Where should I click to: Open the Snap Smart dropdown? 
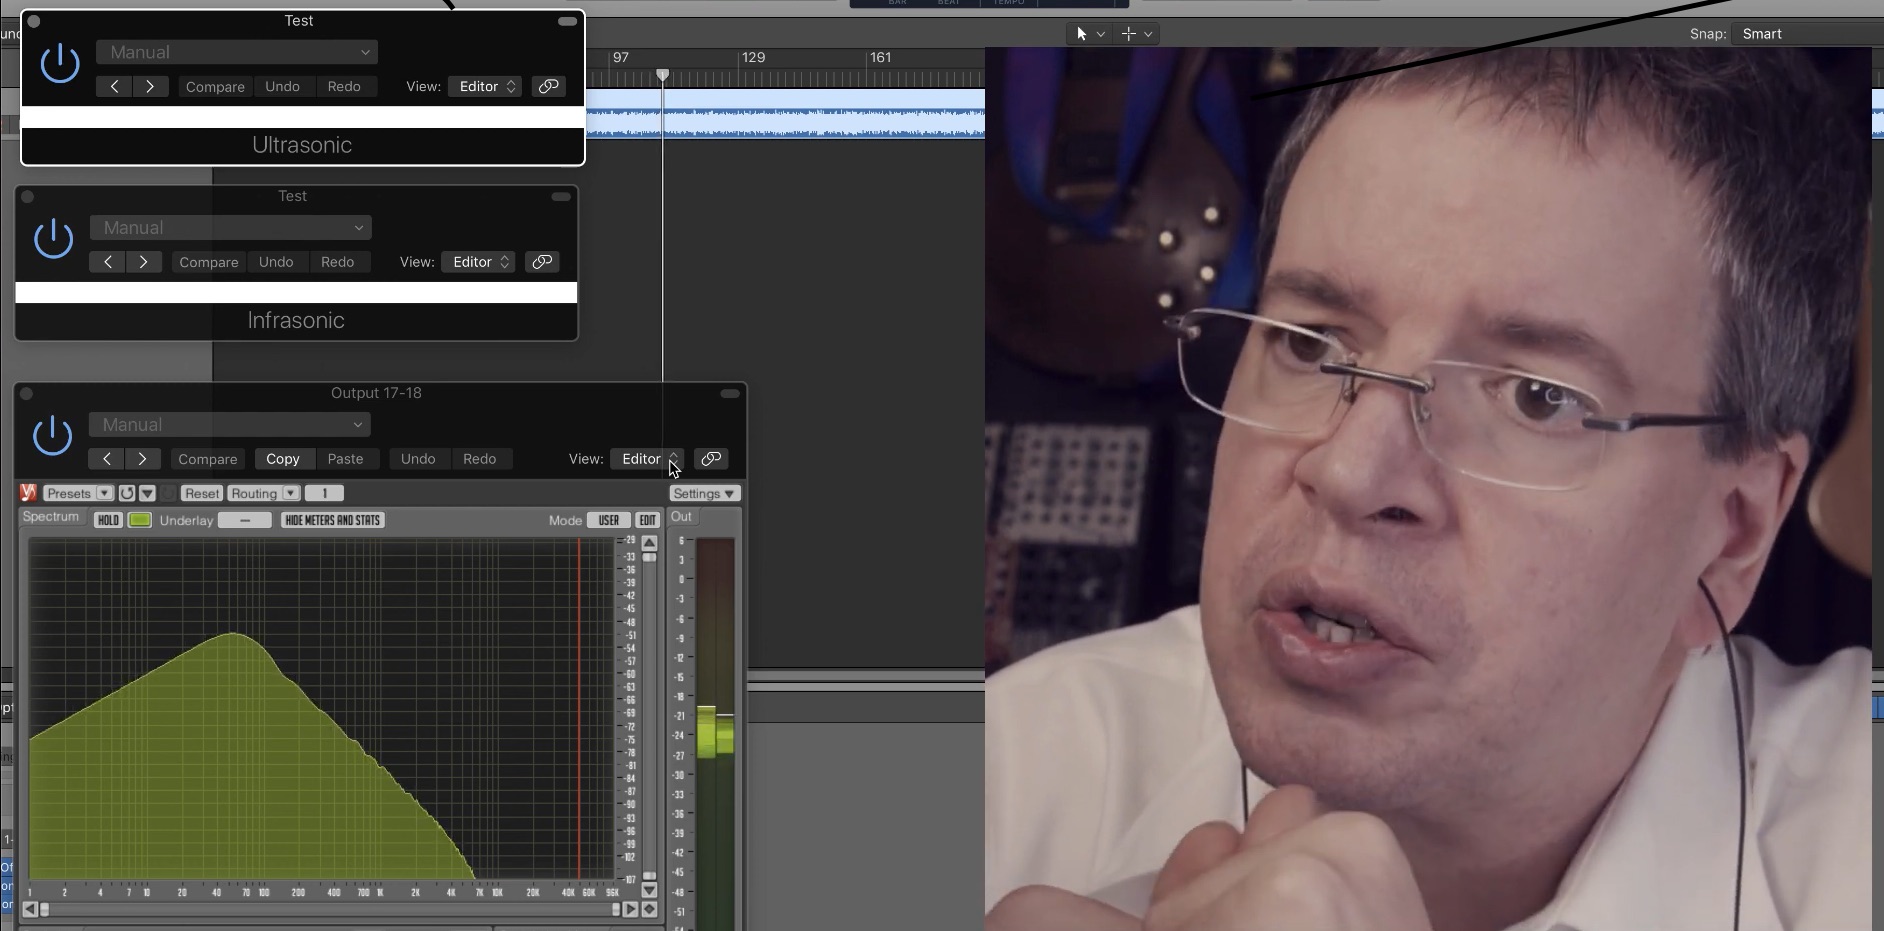[x=1808, y=34]
